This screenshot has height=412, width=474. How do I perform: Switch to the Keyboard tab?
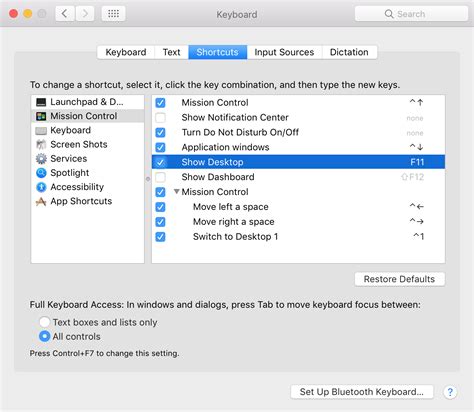(126, 52)
